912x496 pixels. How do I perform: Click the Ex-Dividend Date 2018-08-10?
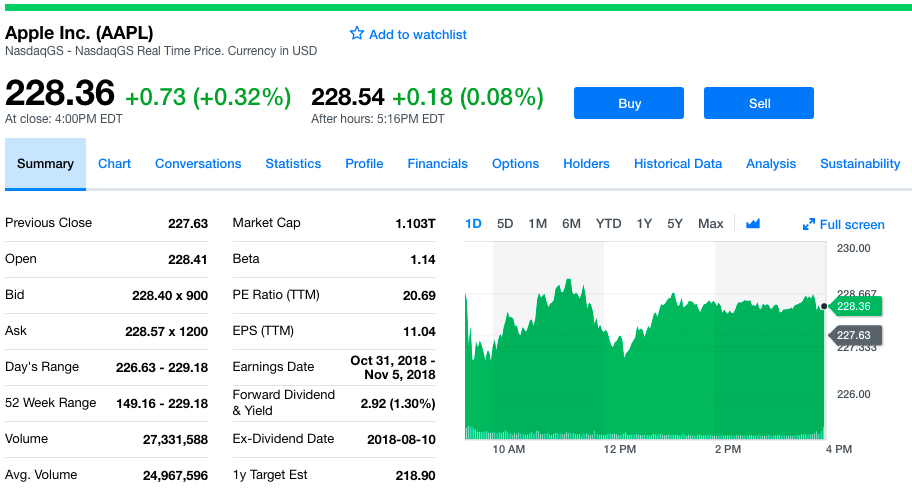point(401,440)
